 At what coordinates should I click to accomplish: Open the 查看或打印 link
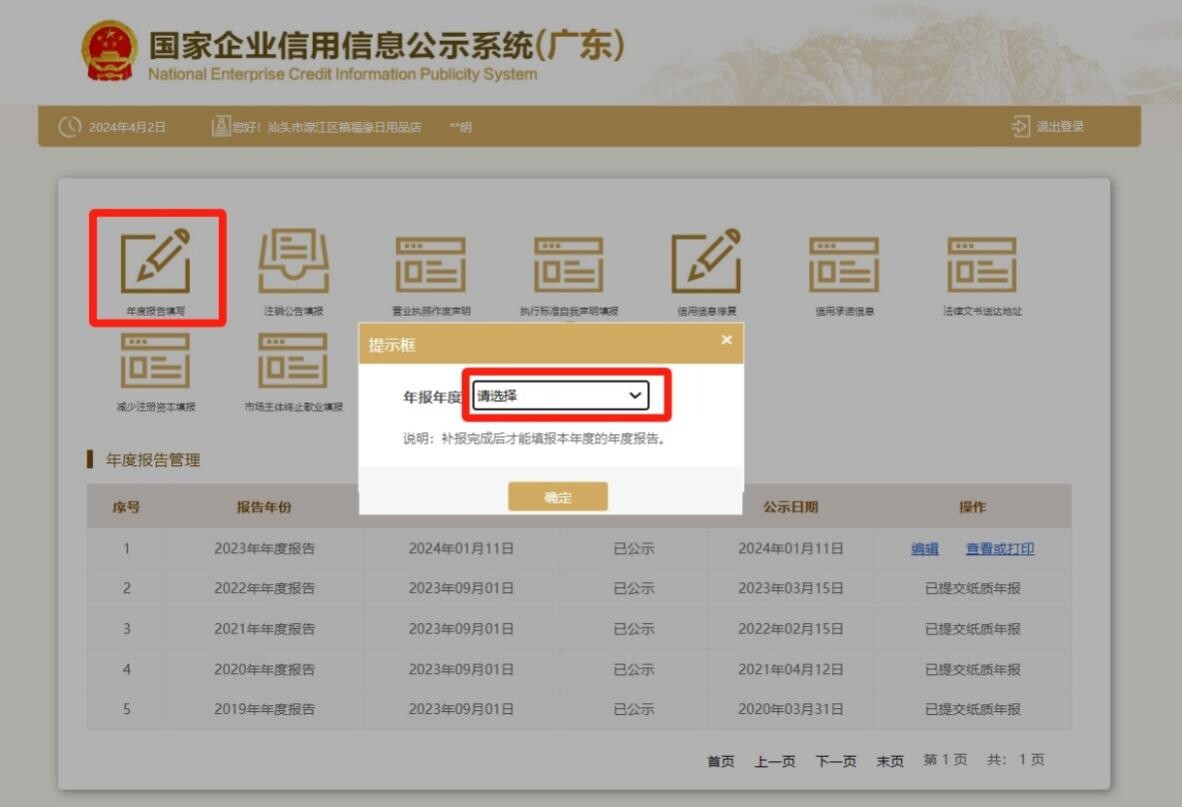[999, 549]
